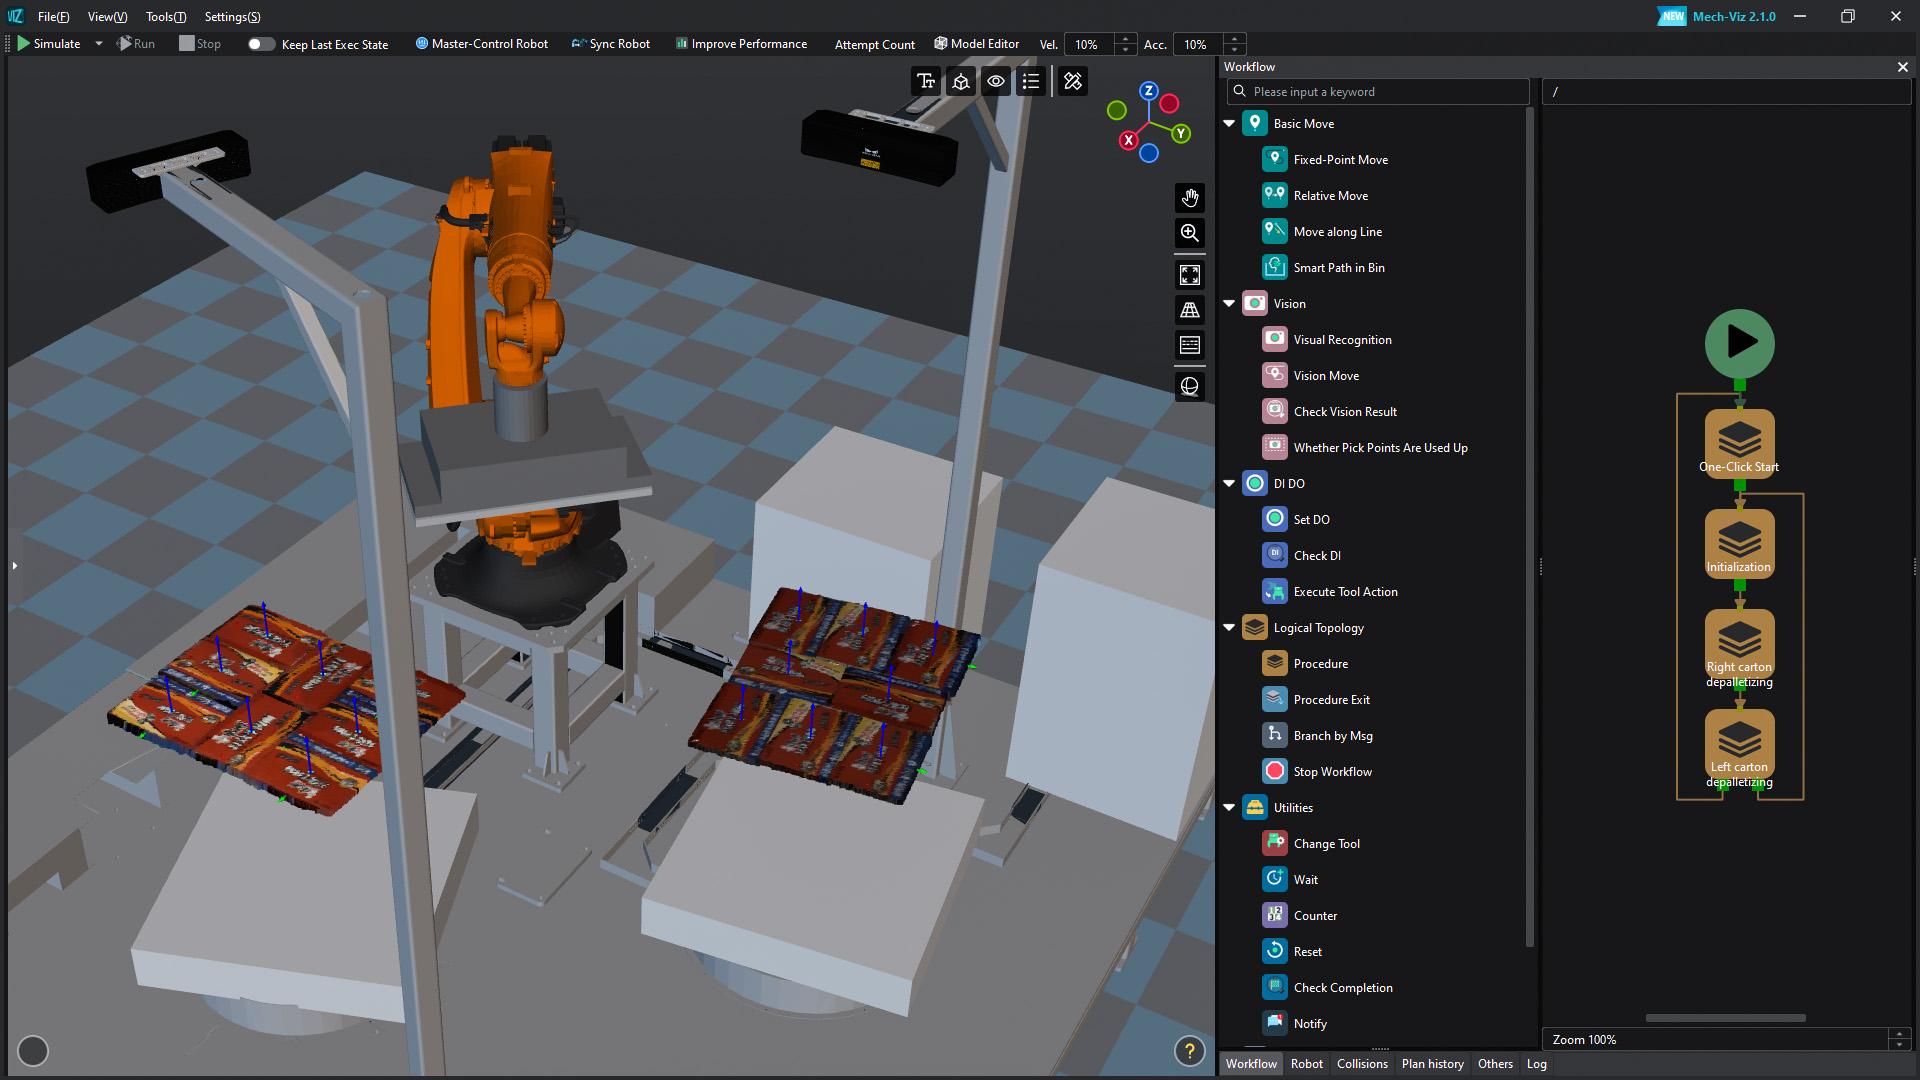Click Sync Robot button
1920x1080 pixels.
[610, 44]
